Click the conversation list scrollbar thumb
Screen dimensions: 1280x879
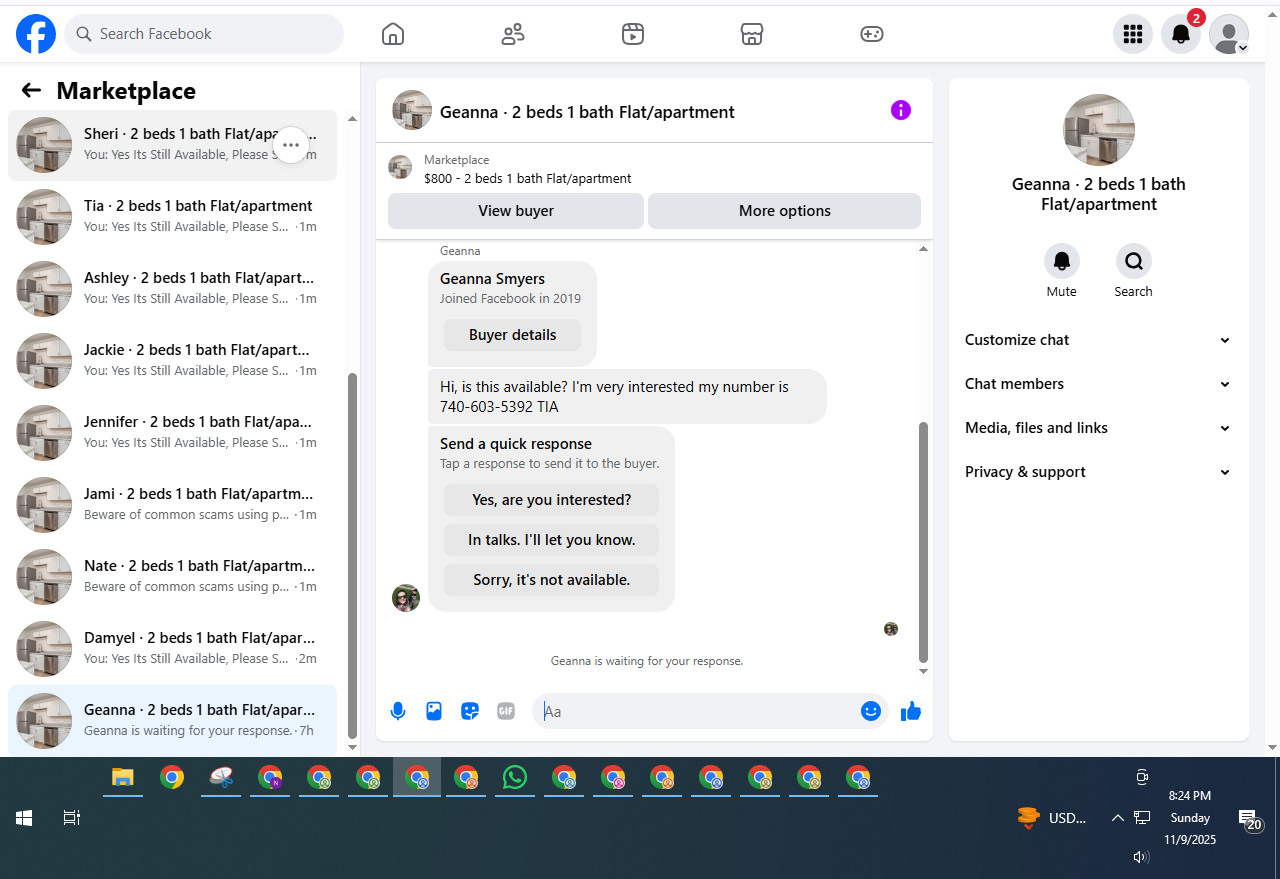pos(352,555)
